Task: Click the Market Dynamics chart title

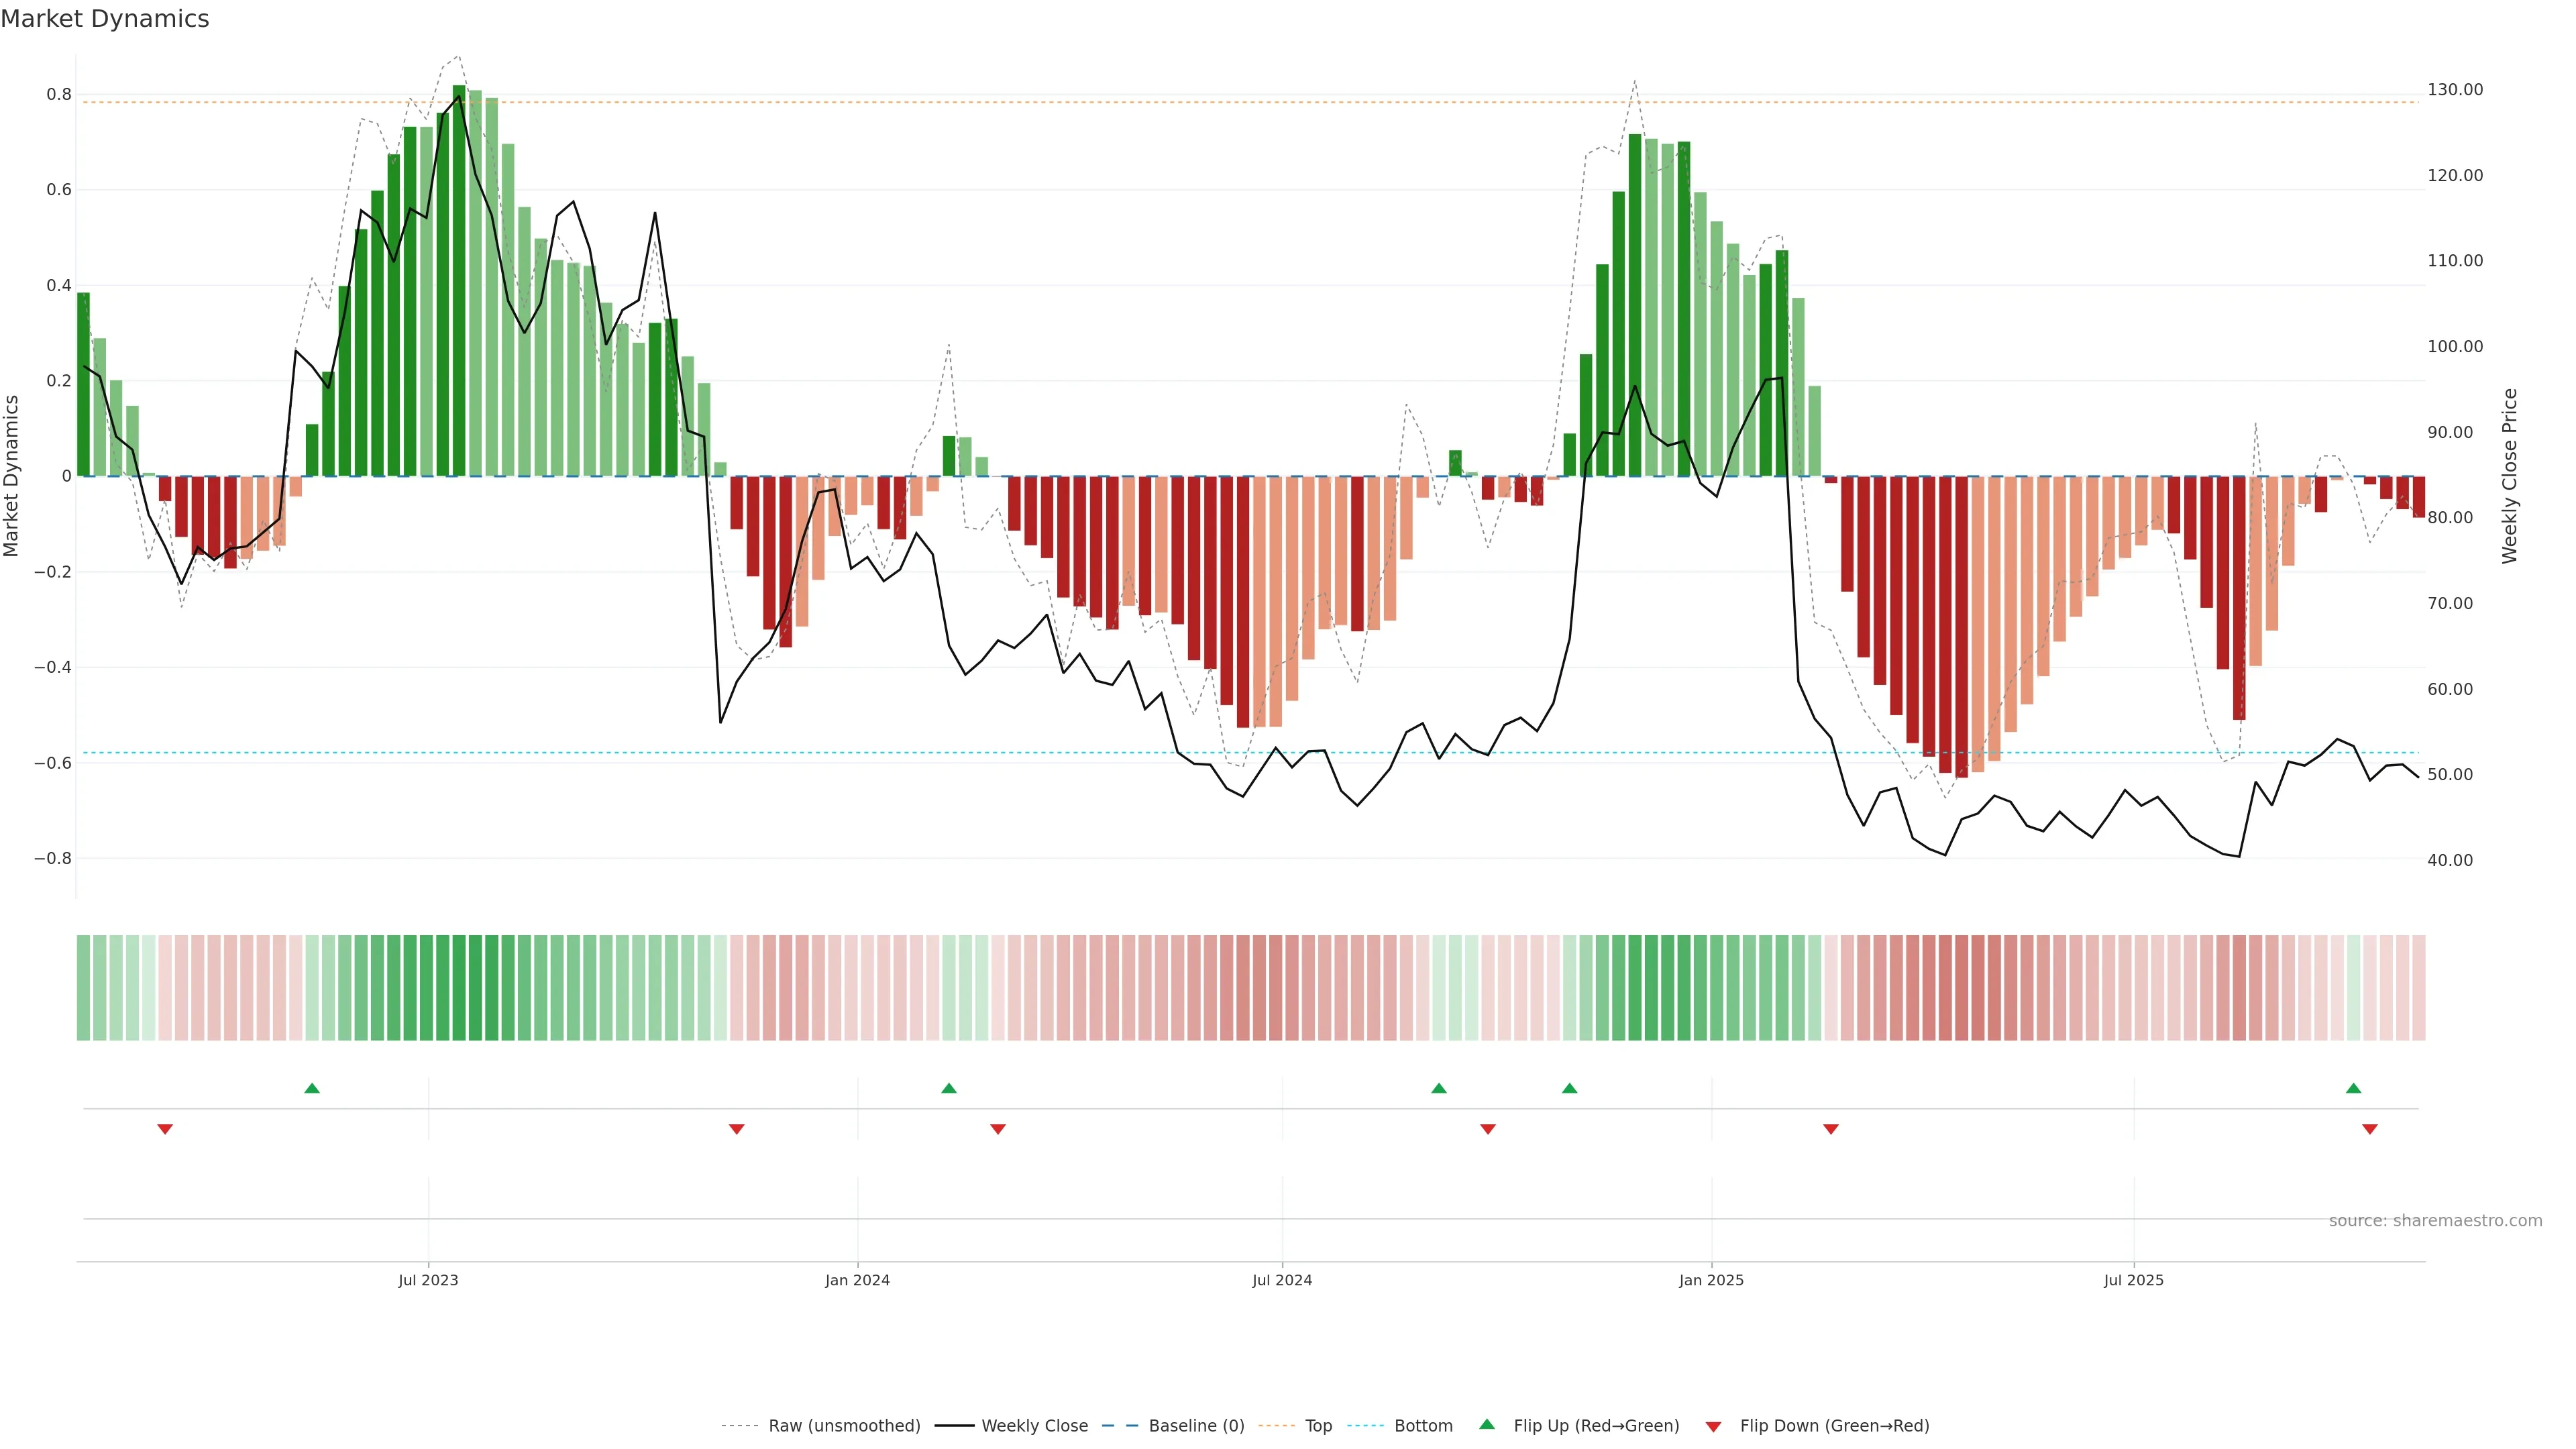Action: pyautogui.click(x=105, y=19)
